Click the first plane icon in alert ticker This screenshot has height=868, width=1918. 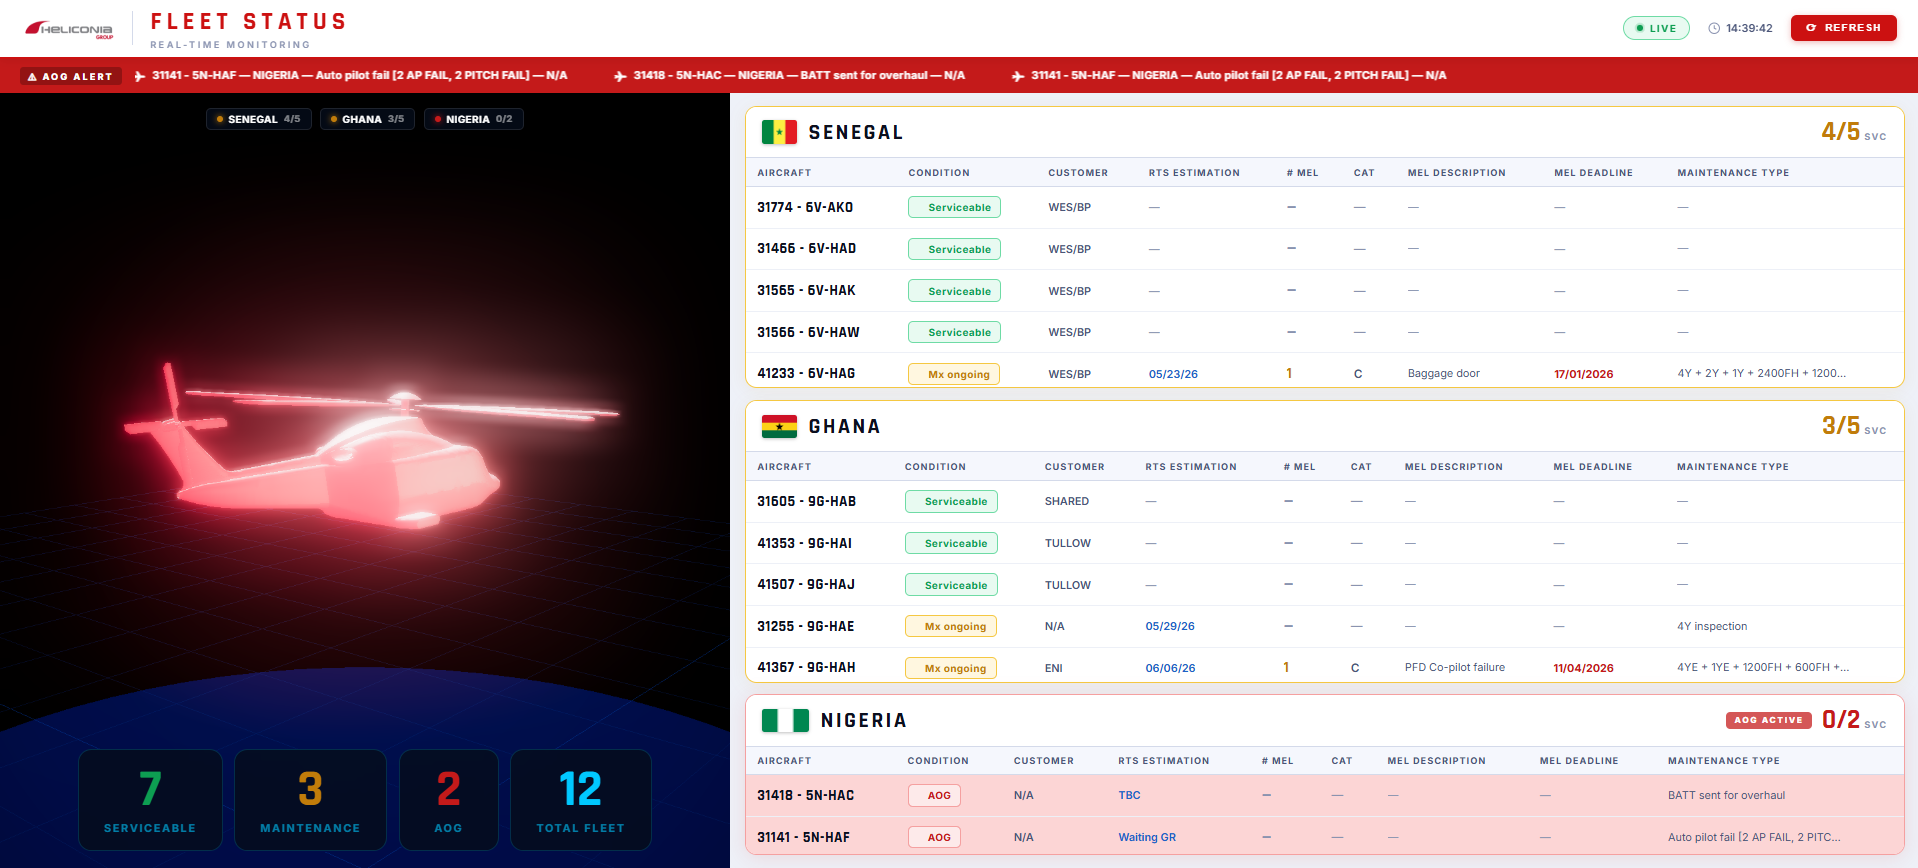tap(140, 76)
